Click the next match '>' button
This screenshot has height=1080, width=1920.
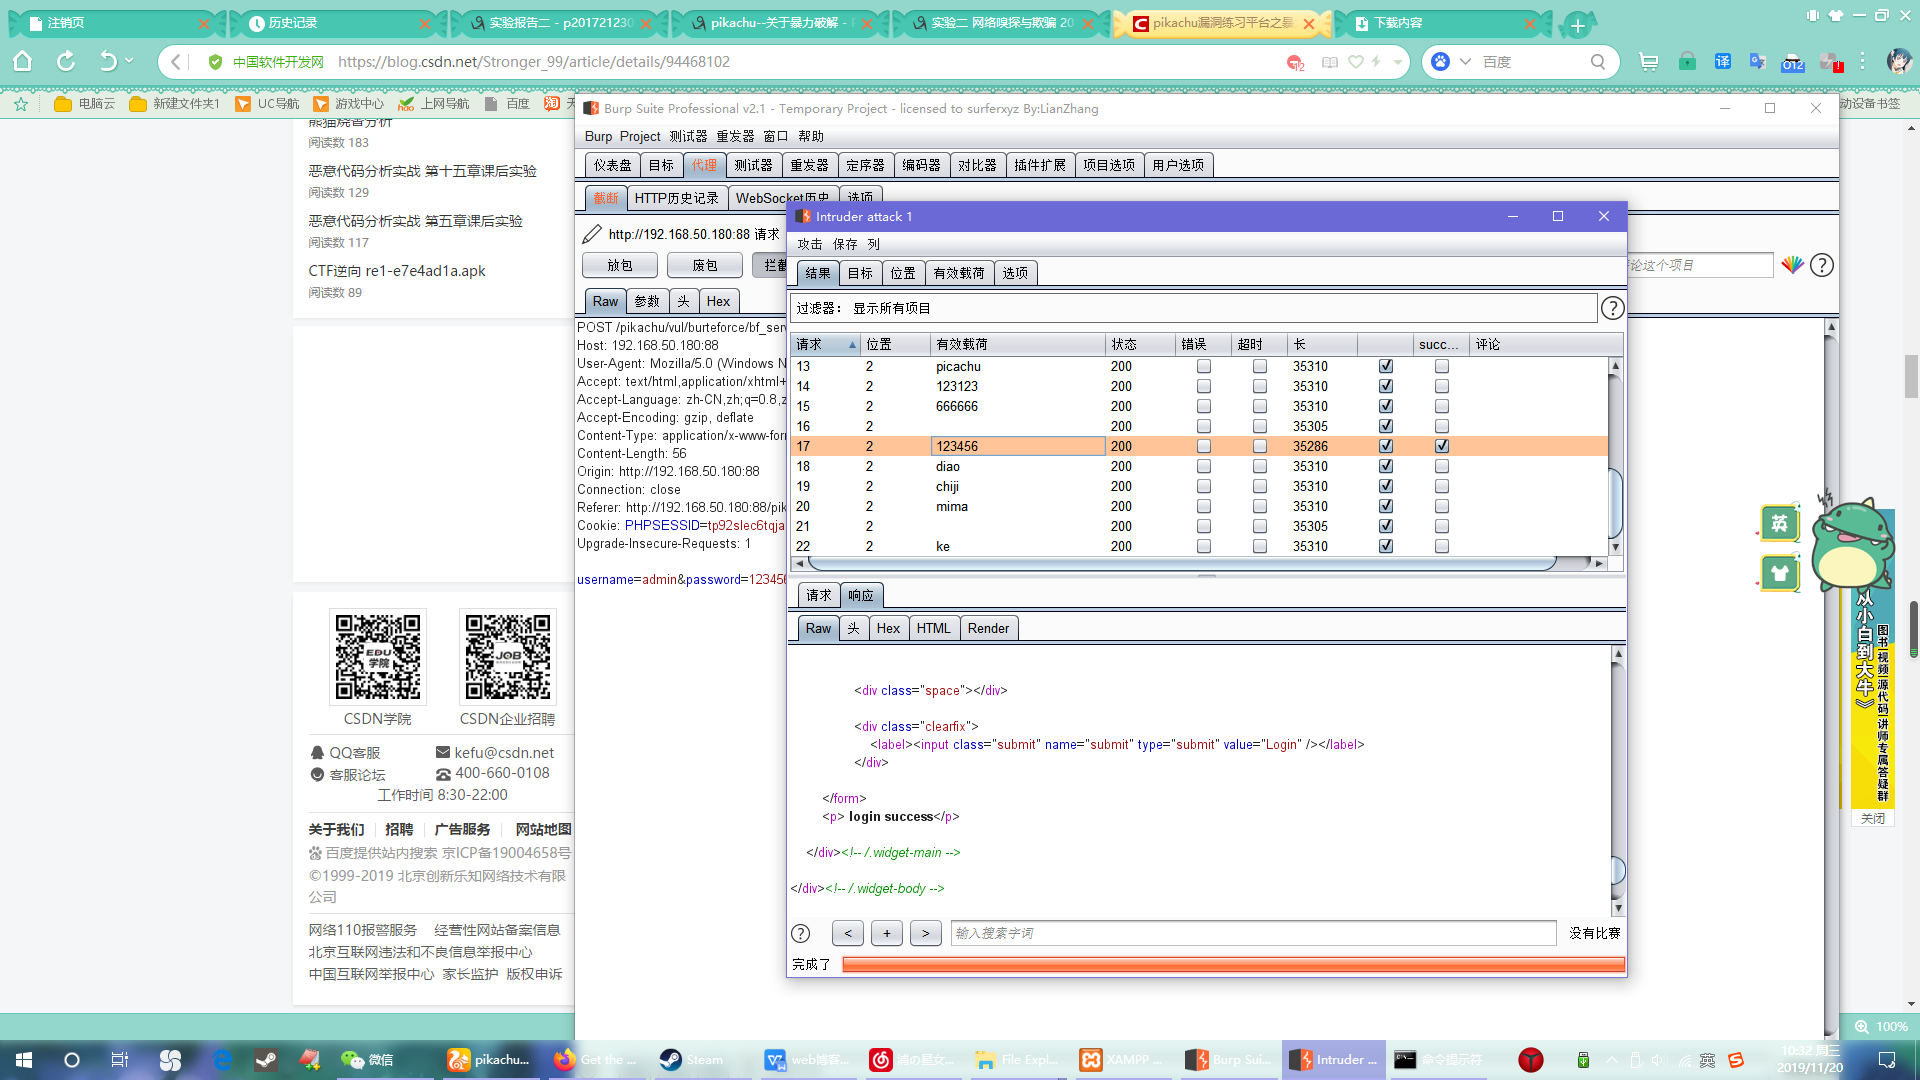pyautogui.click(x=925, y=933)
